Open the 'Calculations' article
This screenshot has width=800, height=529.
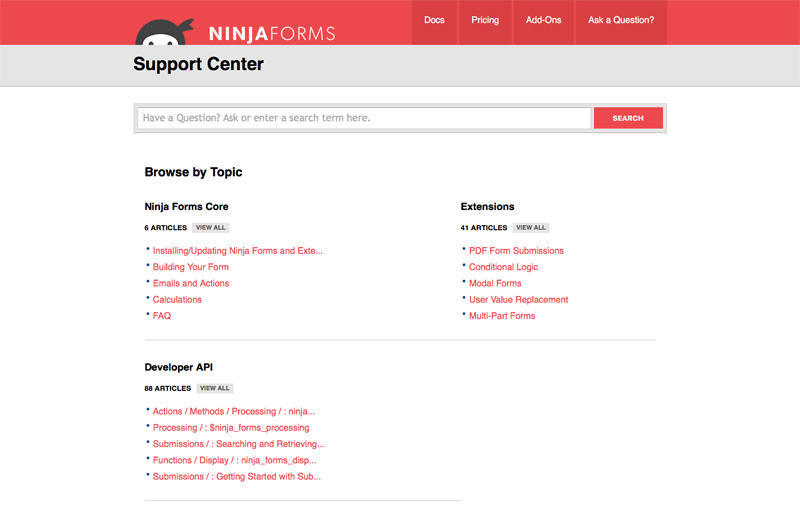pyautogui.click(x=177, y=299)
